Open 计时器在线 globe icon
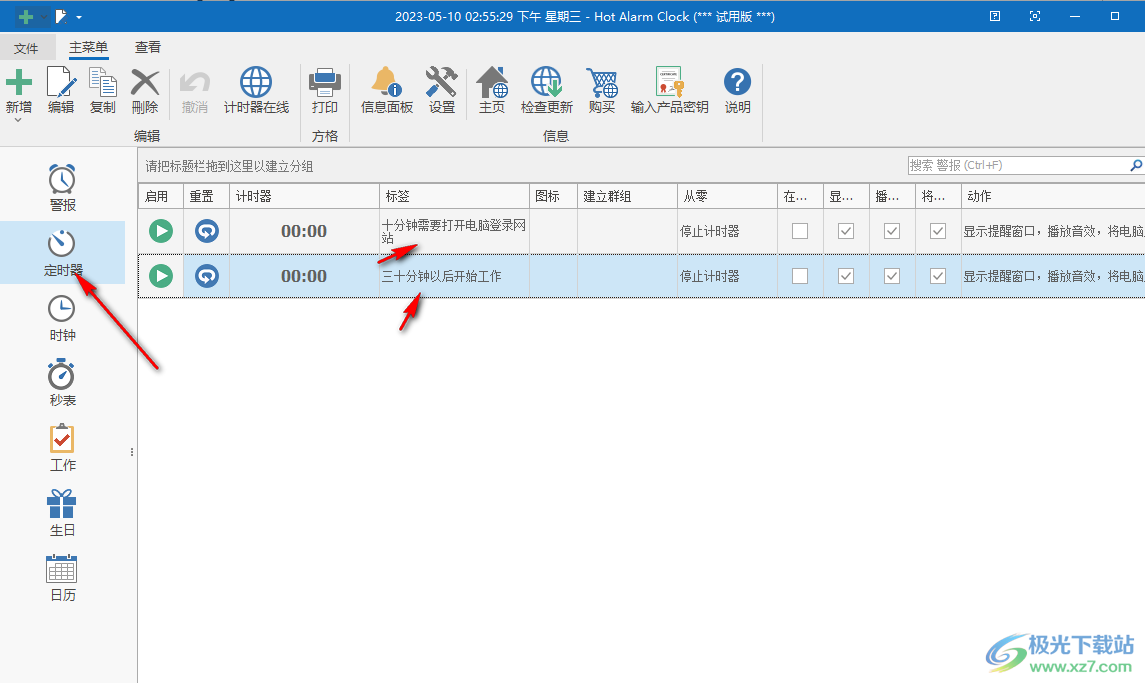Screen dimensions: 1145x683 pos(256,83)
